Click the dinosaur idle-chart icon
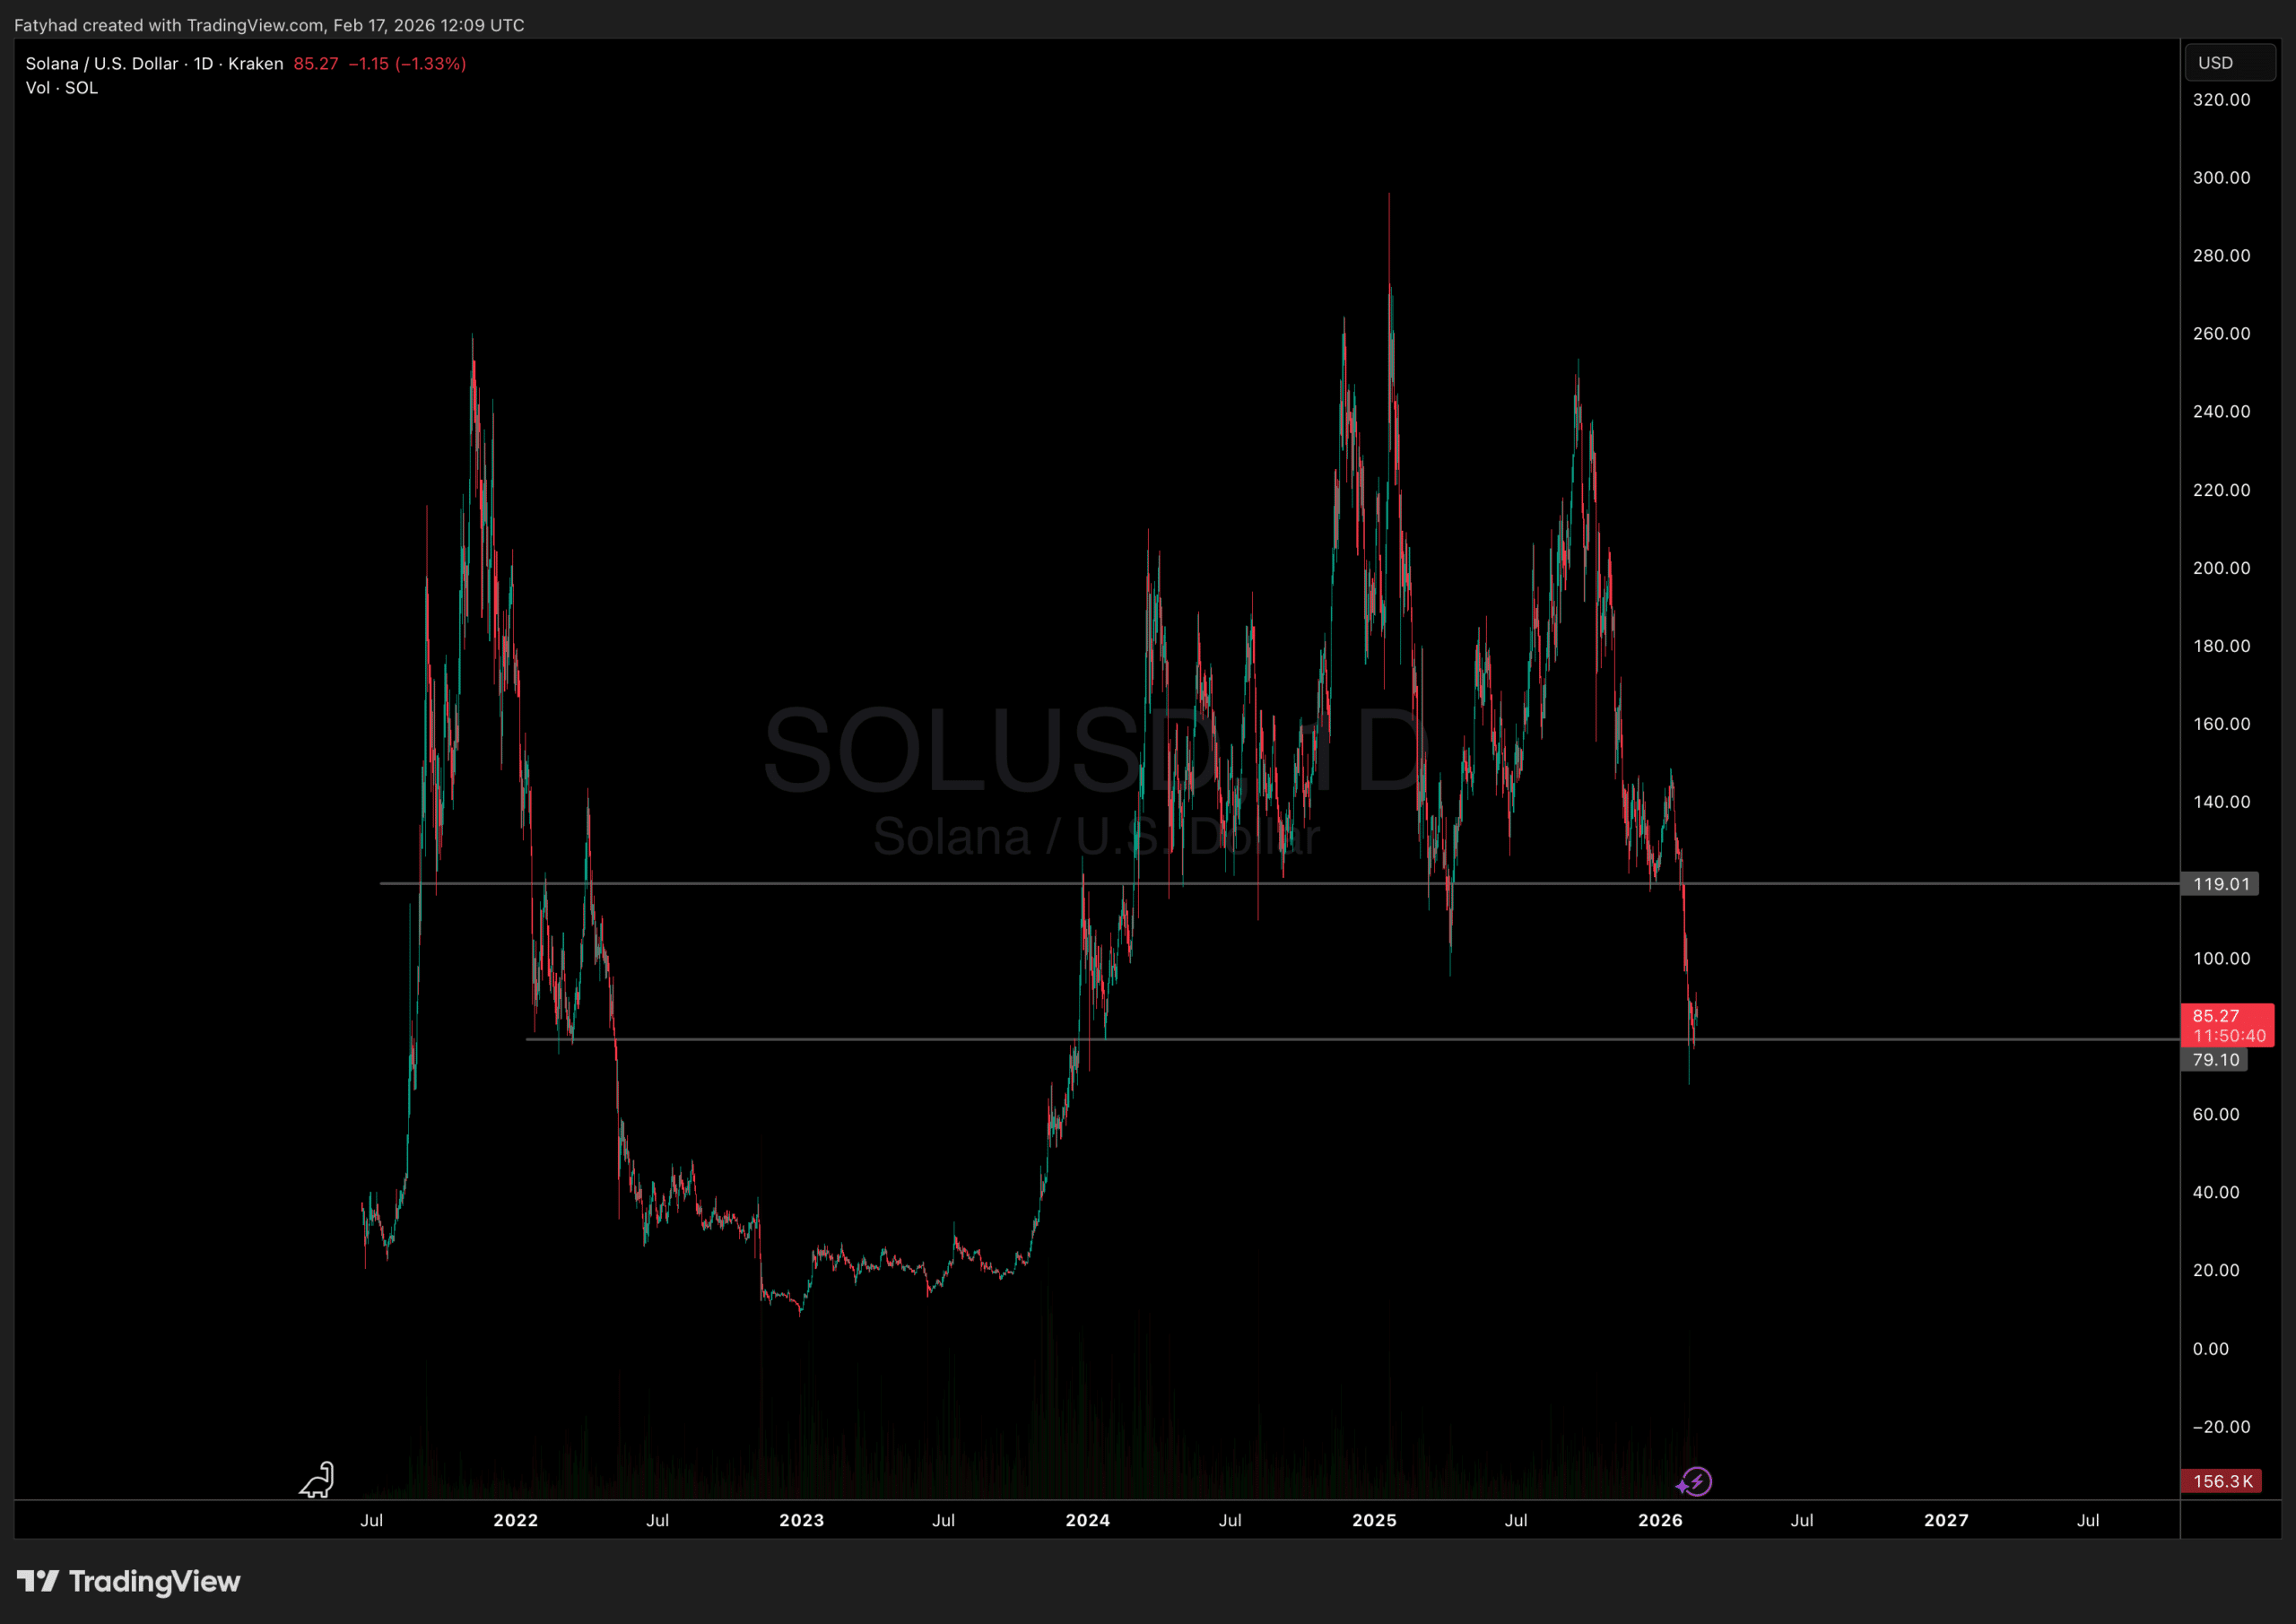This screenshot has width=2296, height=1624. [317, 1480]
